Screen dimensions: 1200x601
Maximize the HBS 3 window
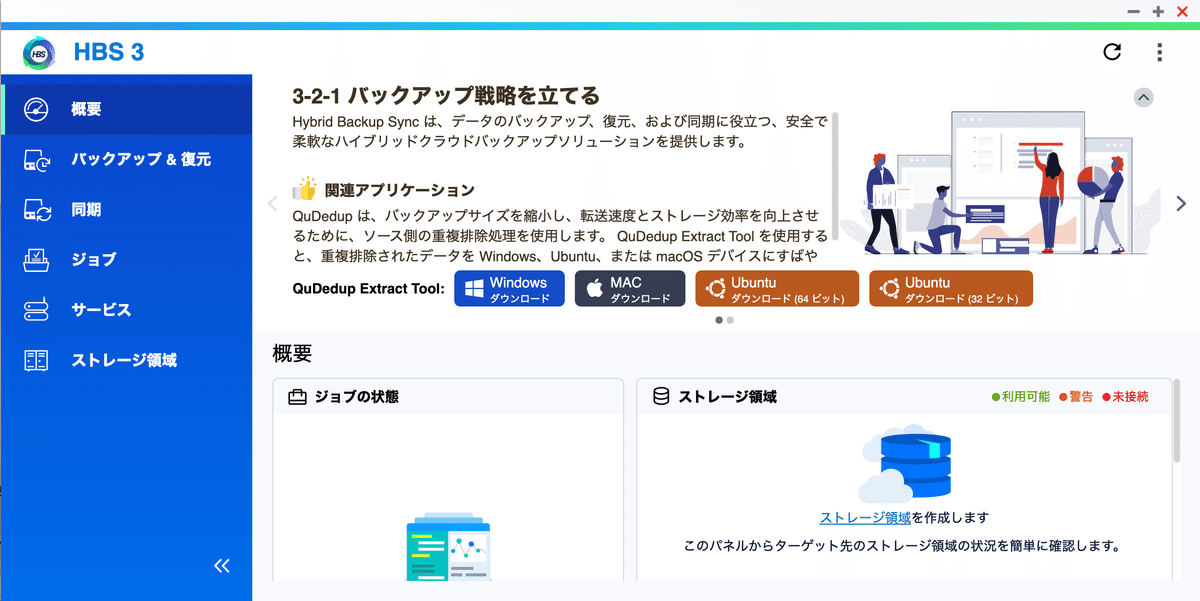(x=1158, y=12)
